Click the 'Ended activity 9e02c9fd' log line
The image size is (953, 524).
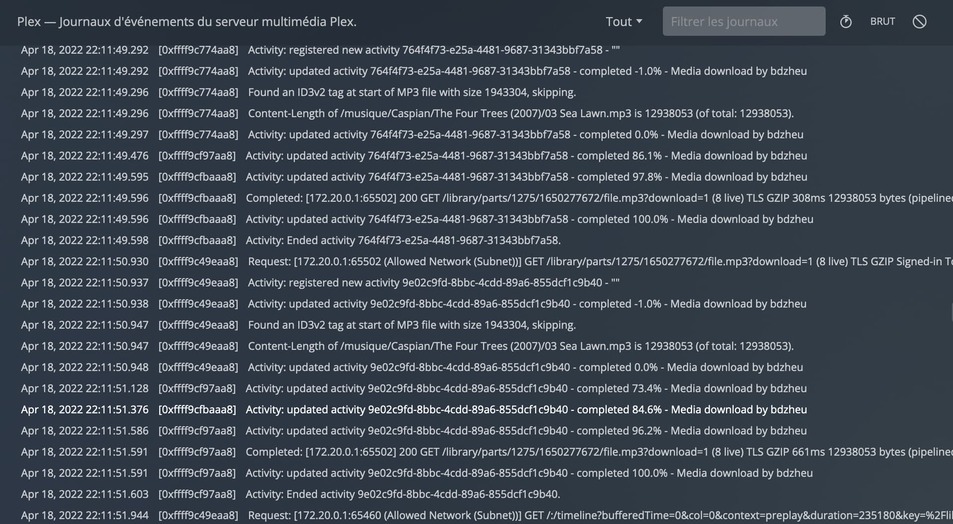tap(403, 494)
